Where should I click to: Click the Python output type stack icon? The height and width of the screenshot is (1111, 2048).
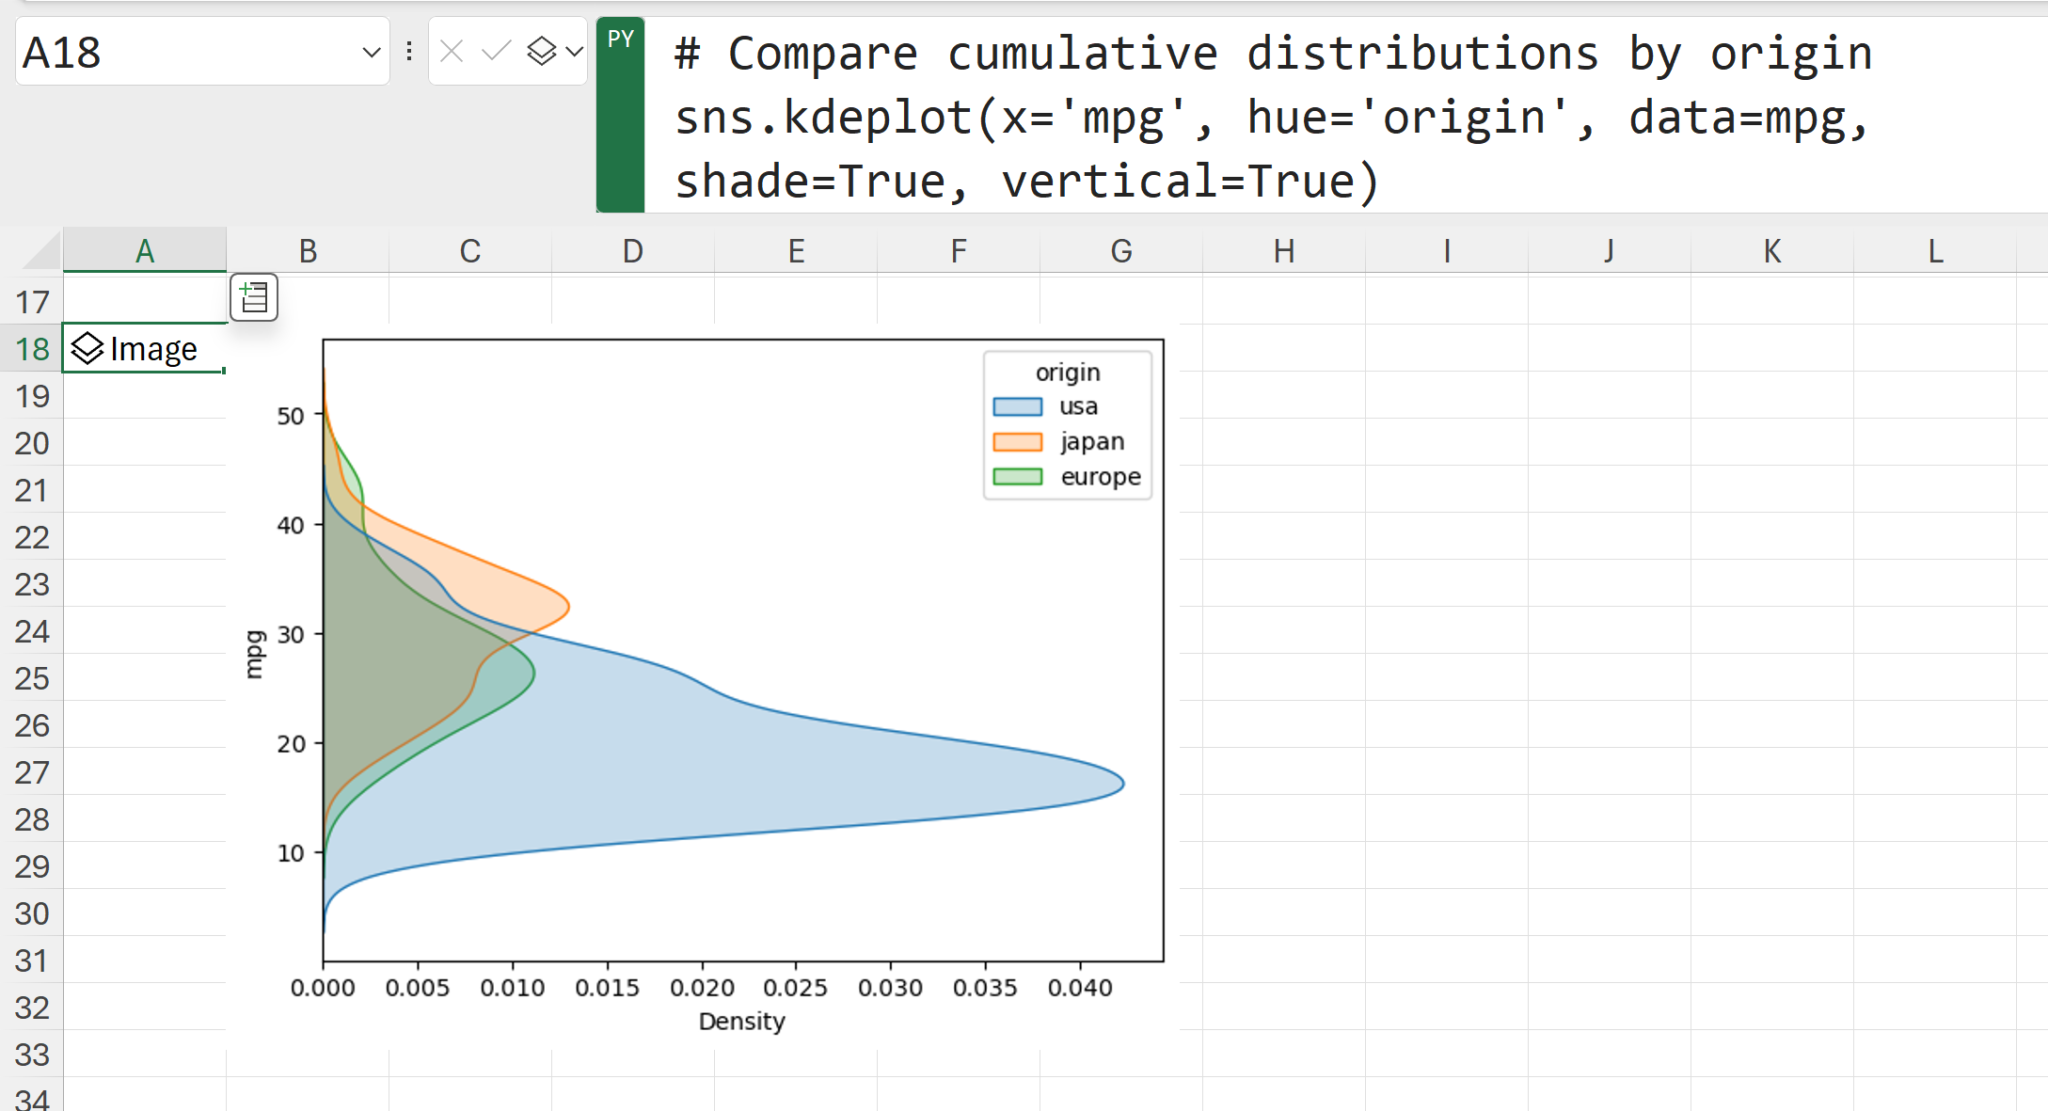click(541, 51)
